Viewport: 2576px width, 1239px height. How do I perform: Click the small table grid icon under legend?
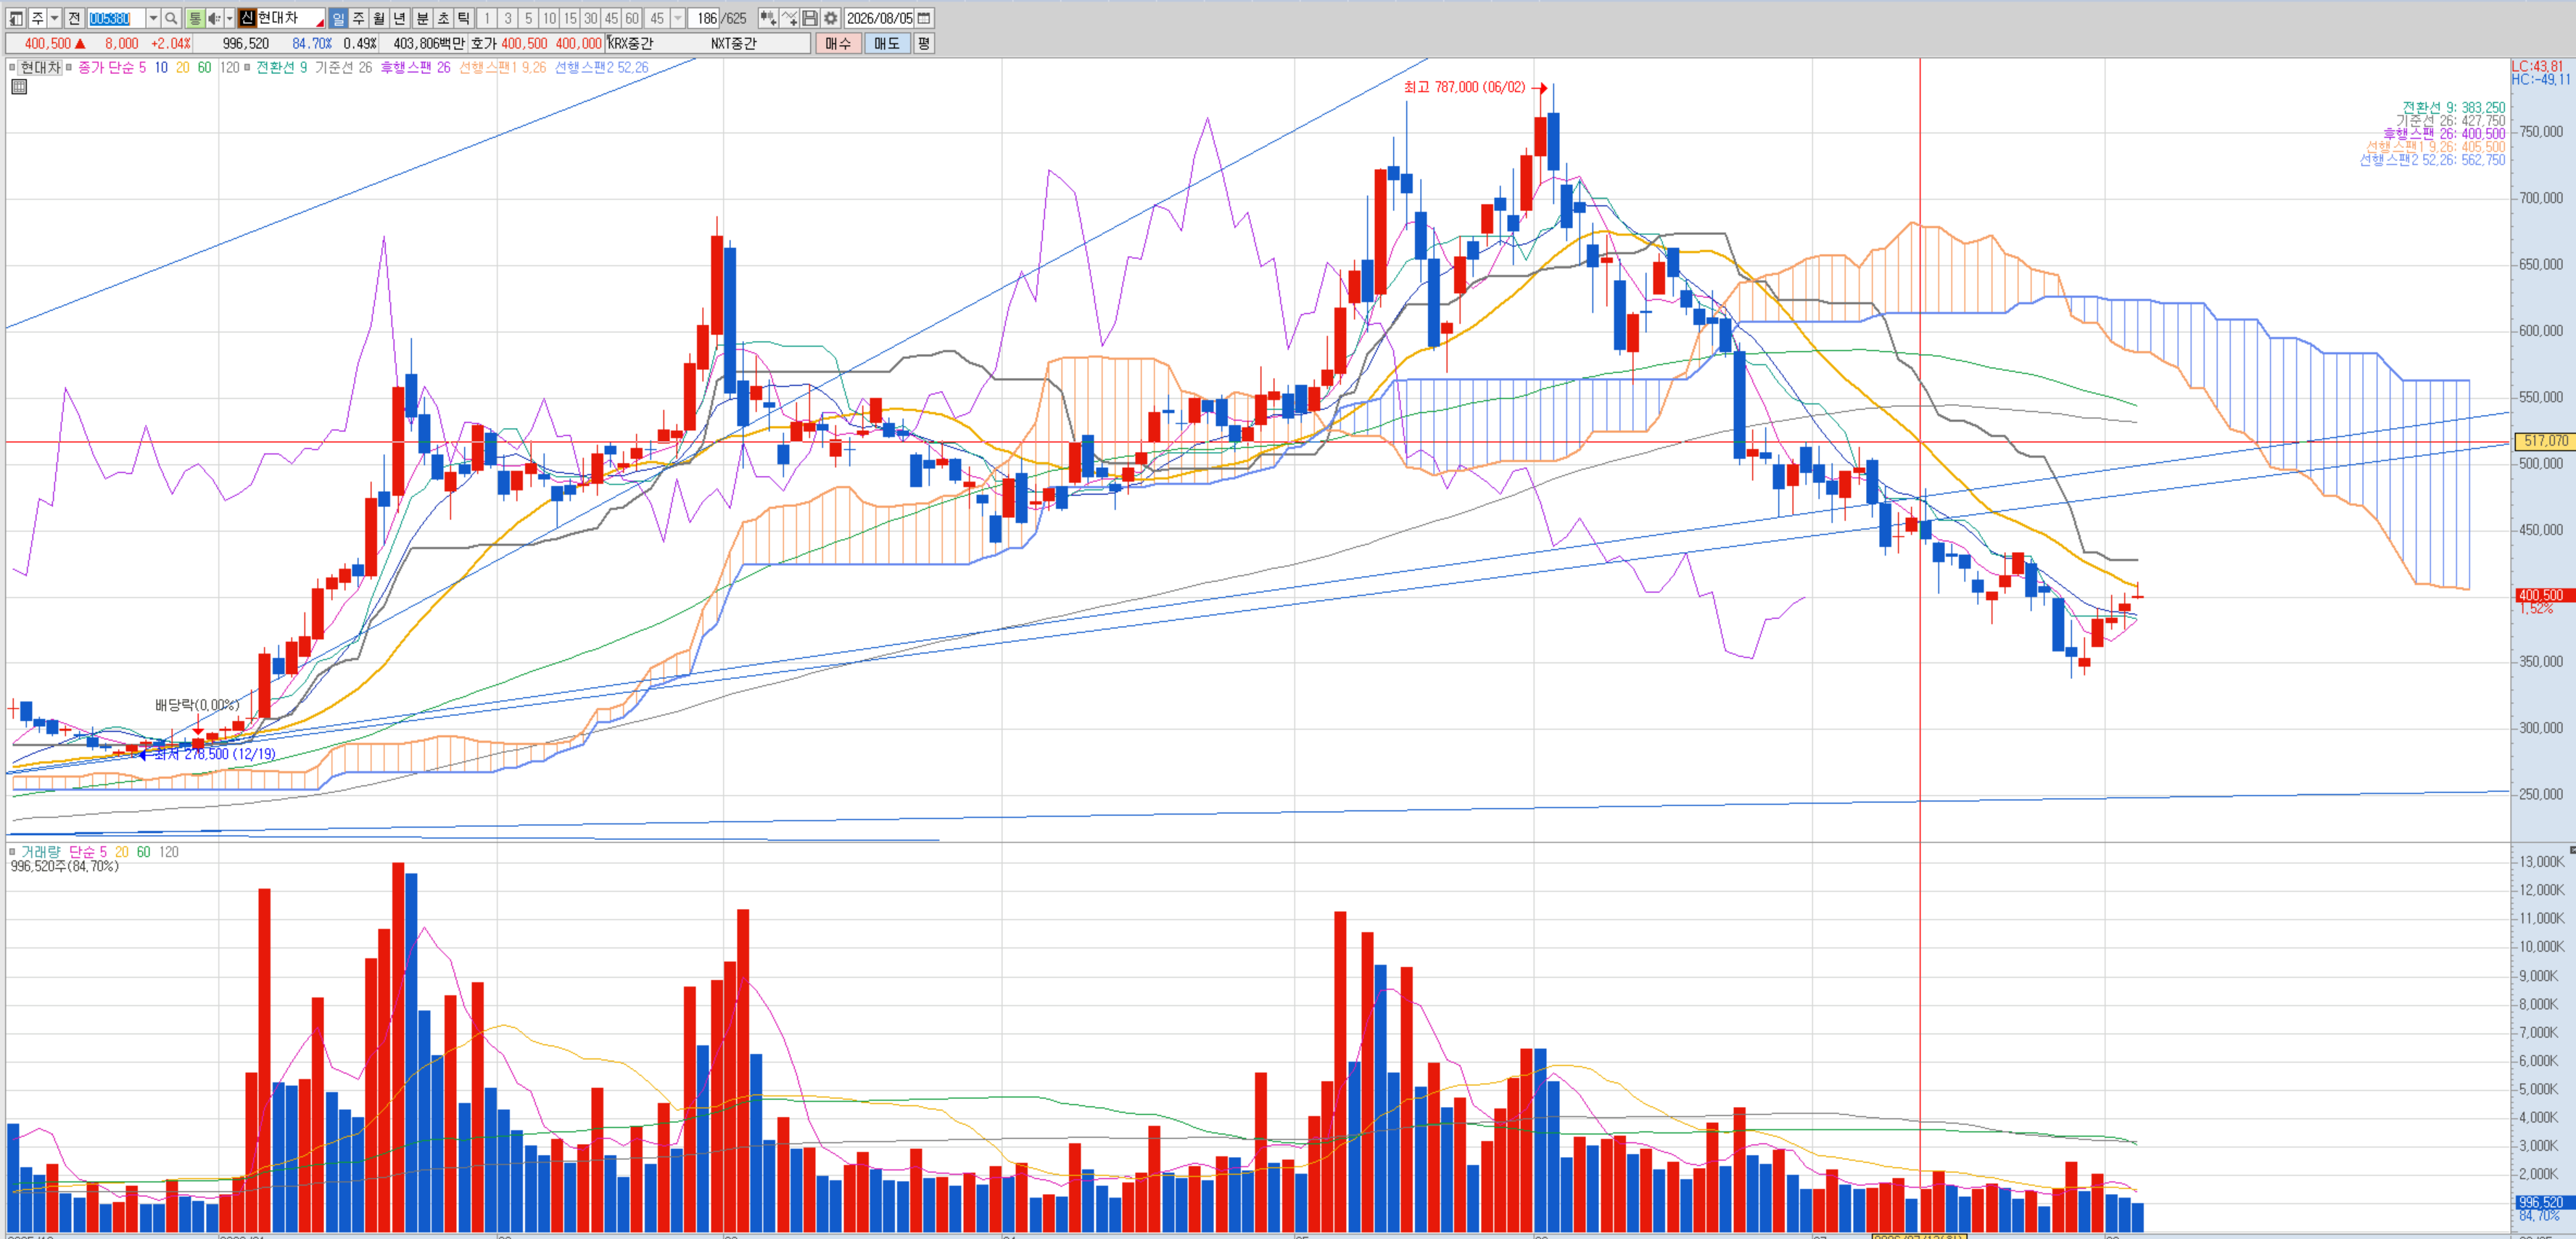pos(19,87)
